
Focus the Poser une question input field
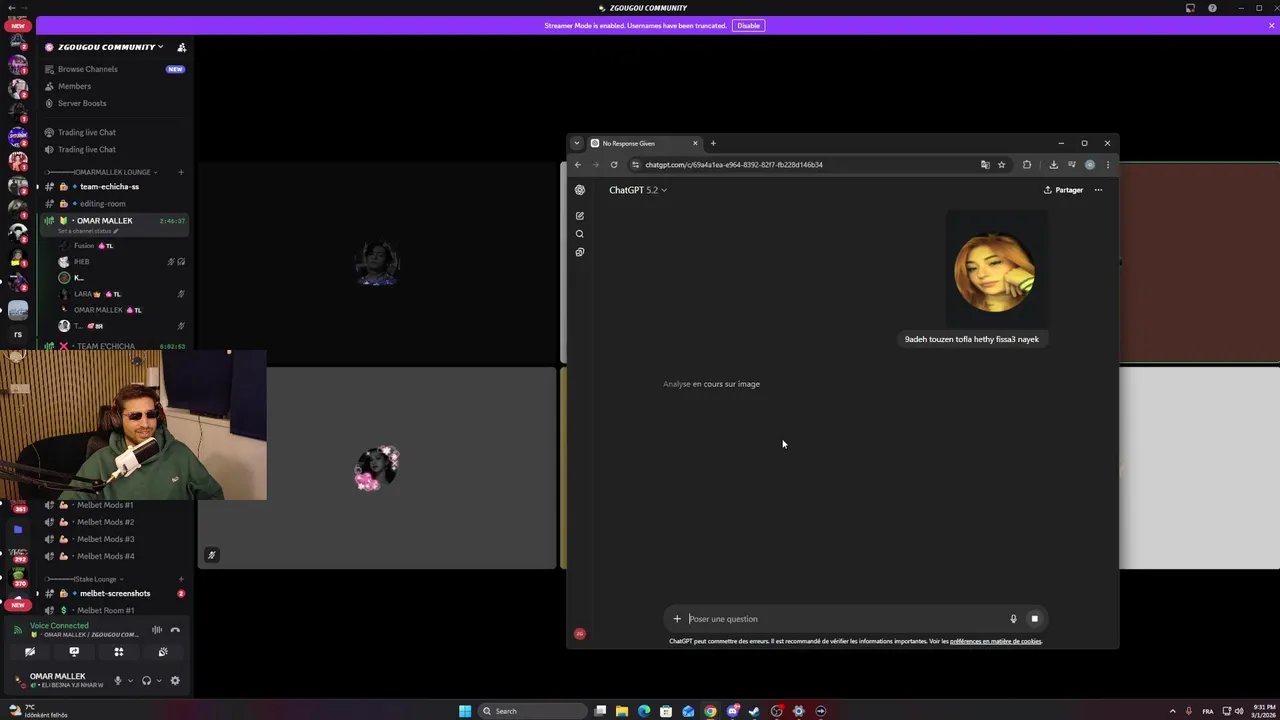click(x=845, y=619)
